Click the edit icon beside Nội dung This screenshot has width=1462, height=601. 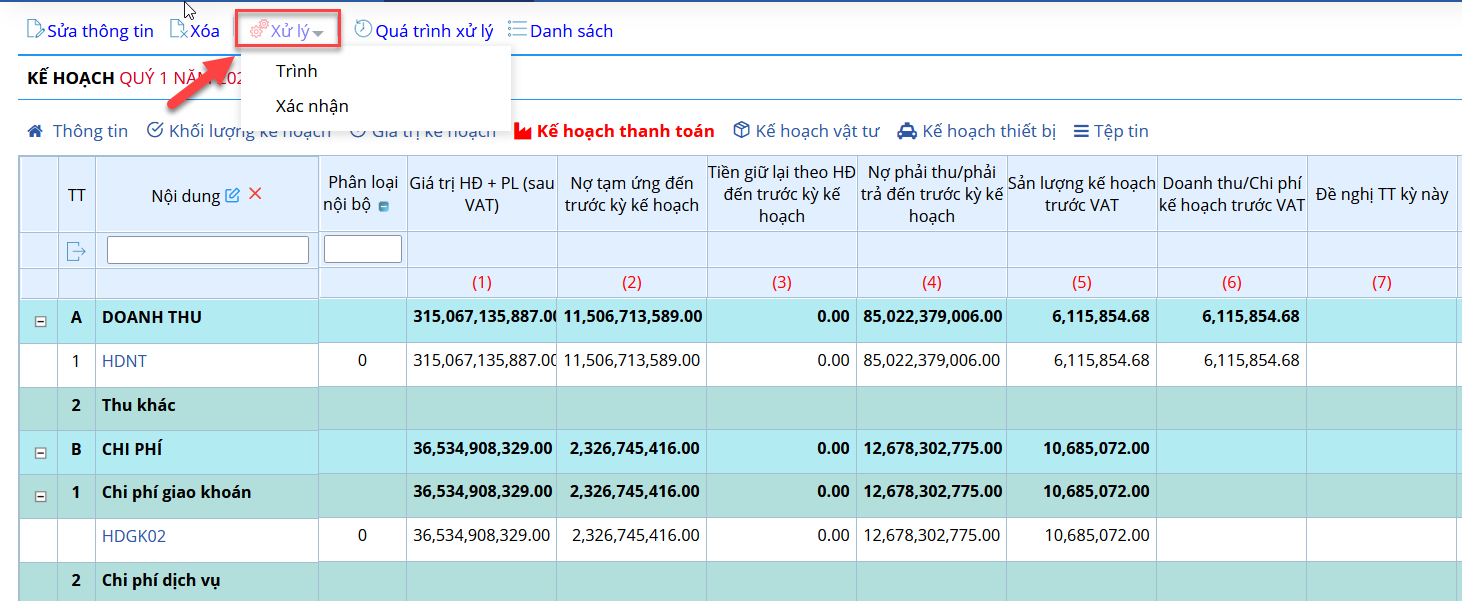(x=233, y=195)
